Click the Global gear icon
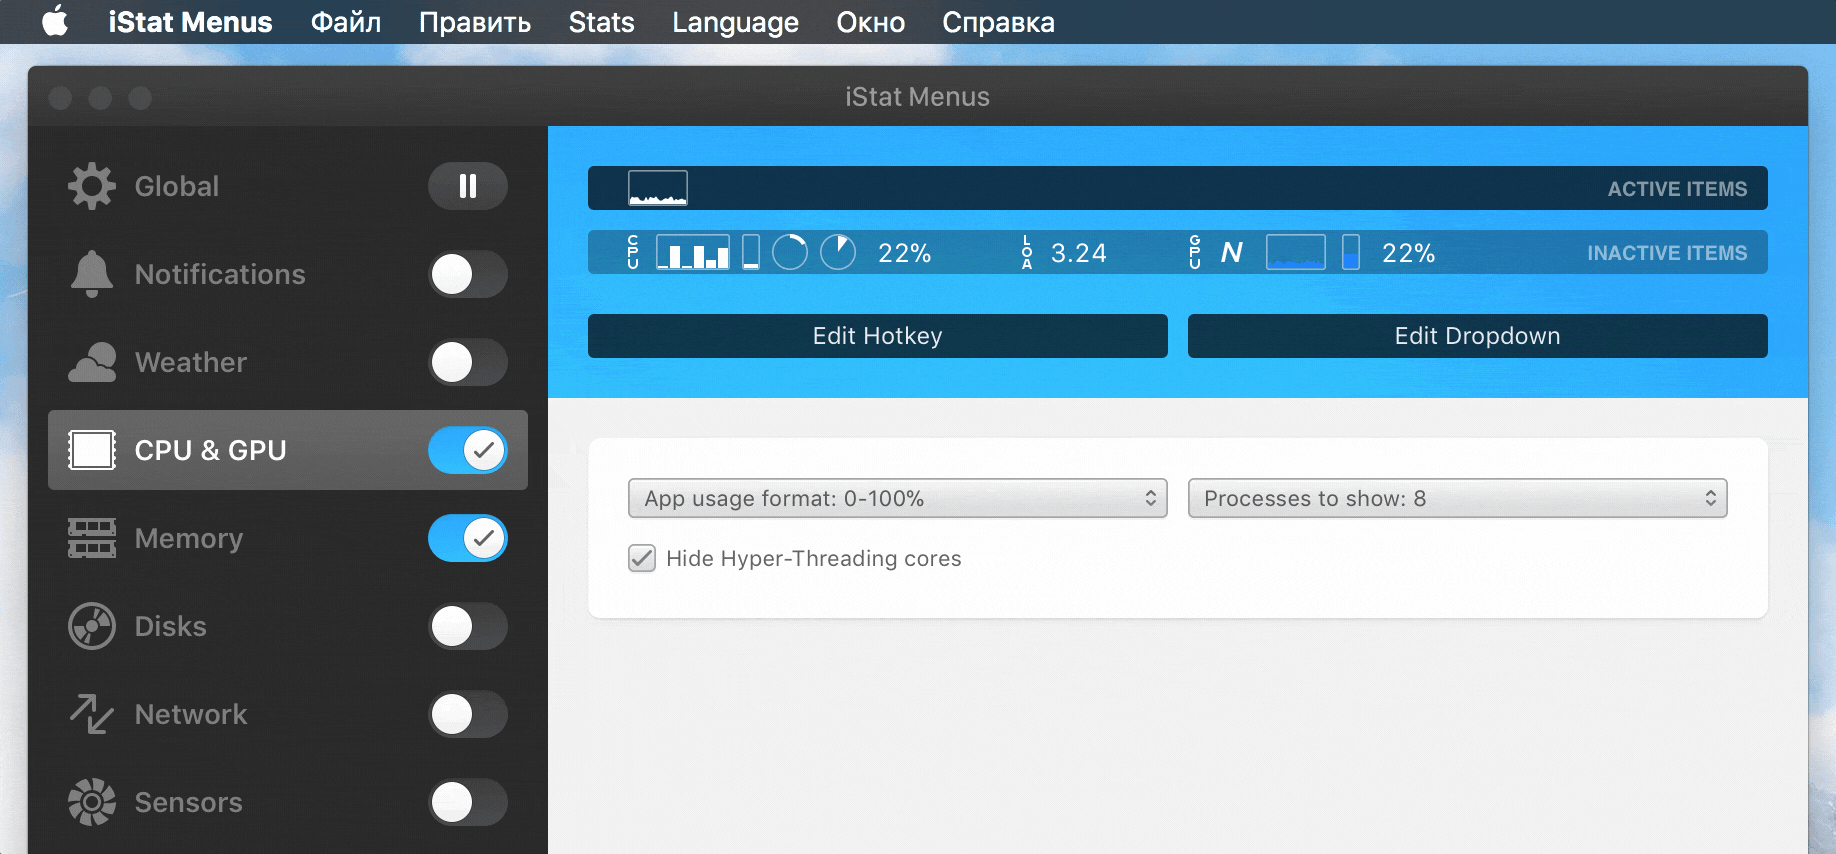This screenshot has height=854, width=1836. (x=92, y=186)
